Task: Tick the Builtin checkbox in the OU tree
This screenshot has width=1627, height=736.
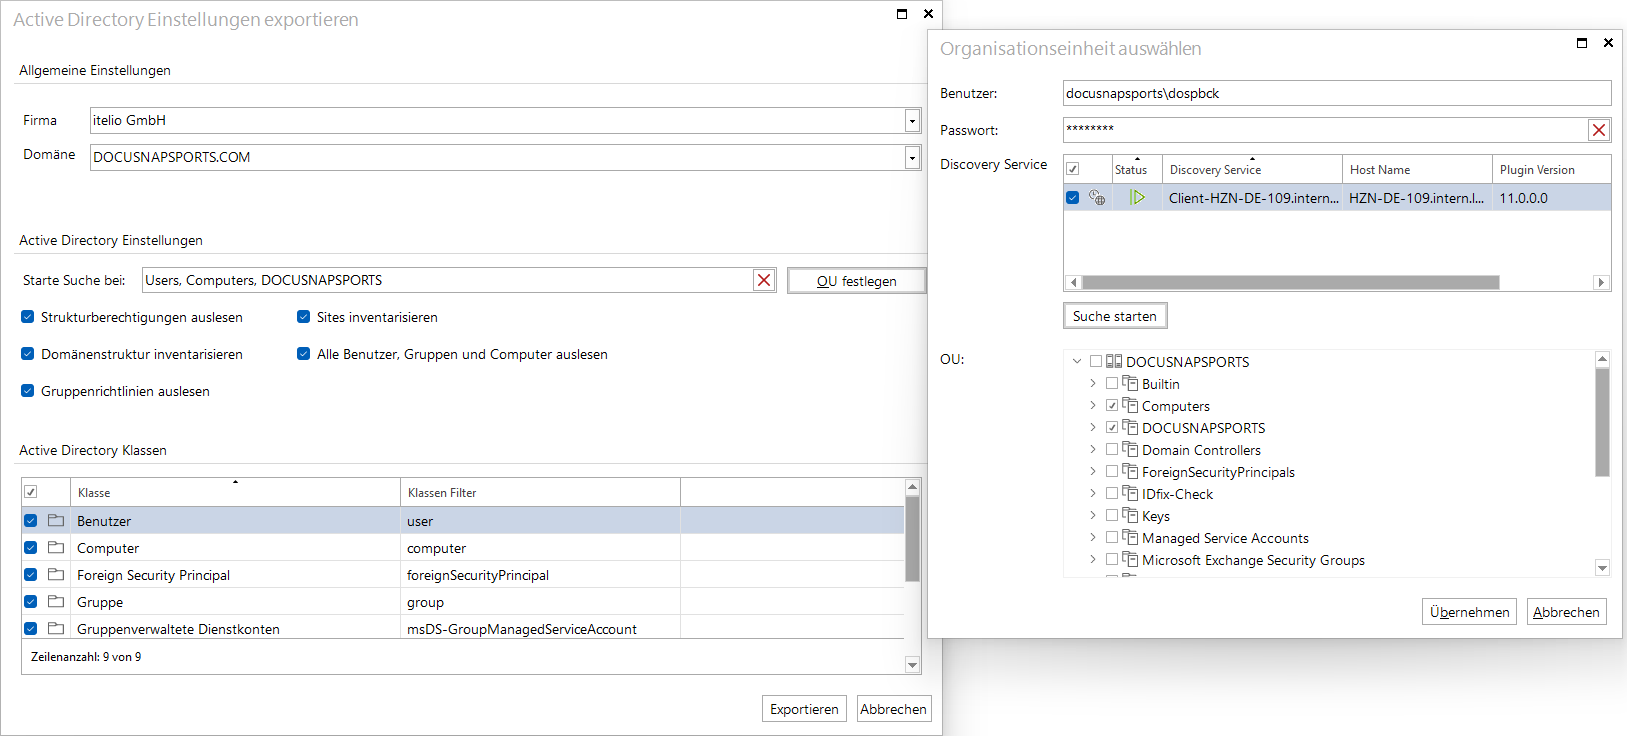Action: 1112,384
